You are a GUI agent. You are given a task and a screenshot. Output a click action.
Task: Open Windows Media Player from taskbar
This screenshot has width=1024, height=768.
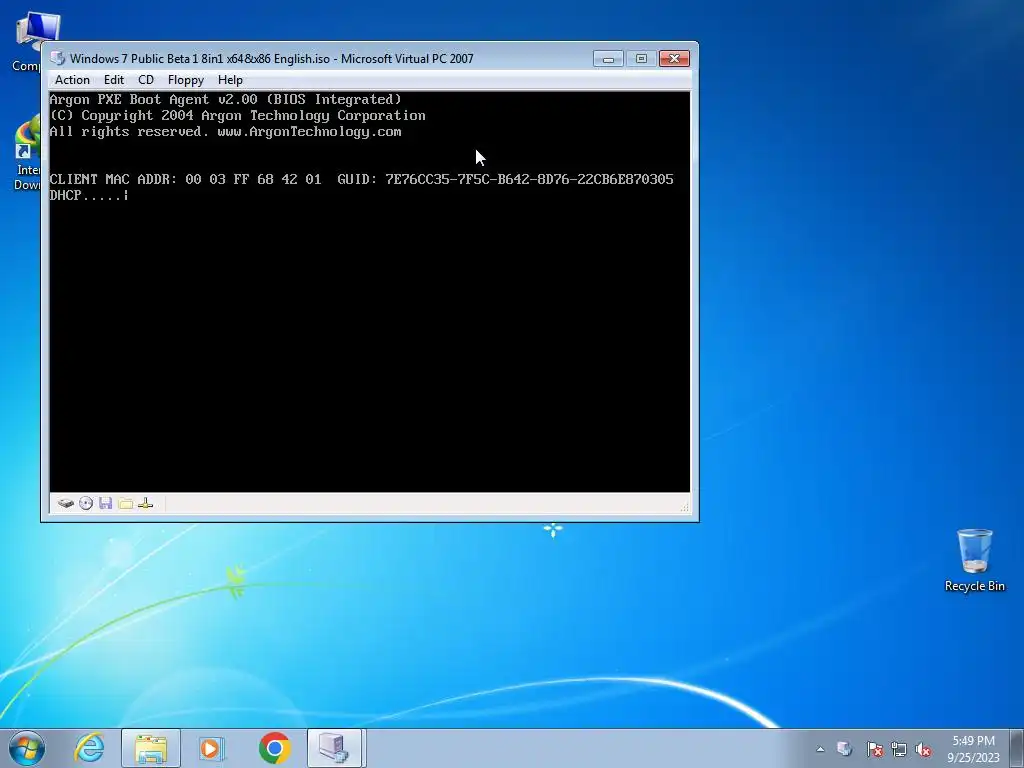212,748
